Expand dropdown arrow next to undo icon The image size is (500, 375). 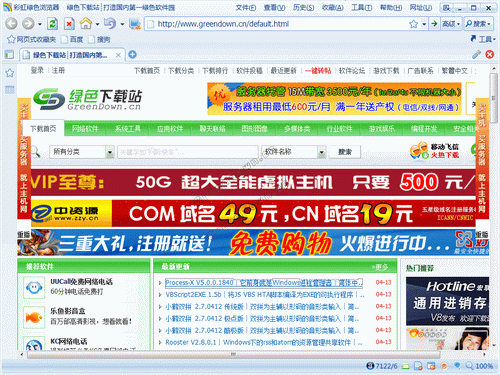(122, 24)
